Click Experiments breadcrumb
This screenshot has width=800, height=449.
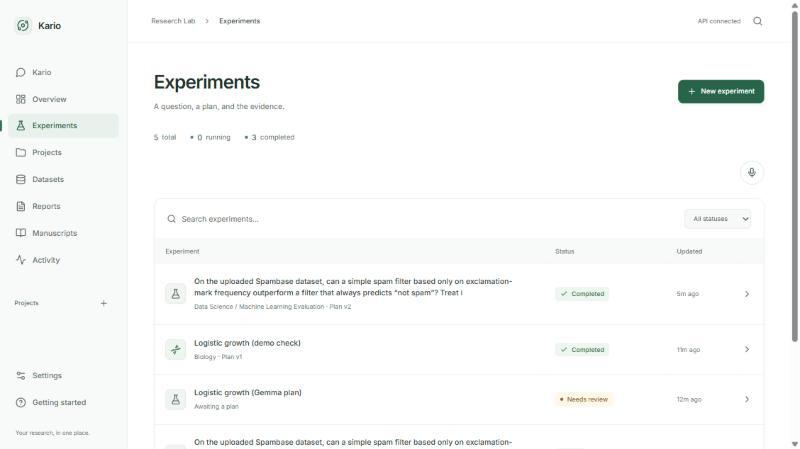(x=239, y=21)
